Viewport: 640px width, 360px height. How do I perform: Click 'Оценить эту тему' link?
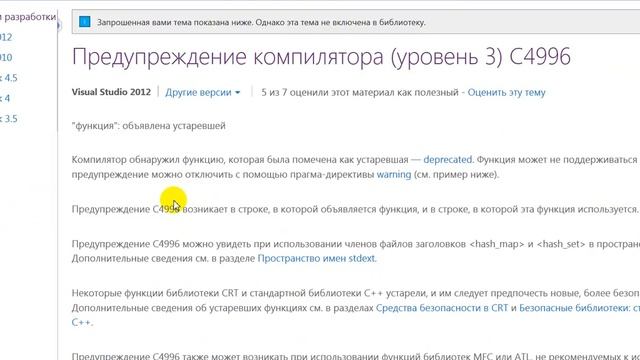tap(506, 93)
